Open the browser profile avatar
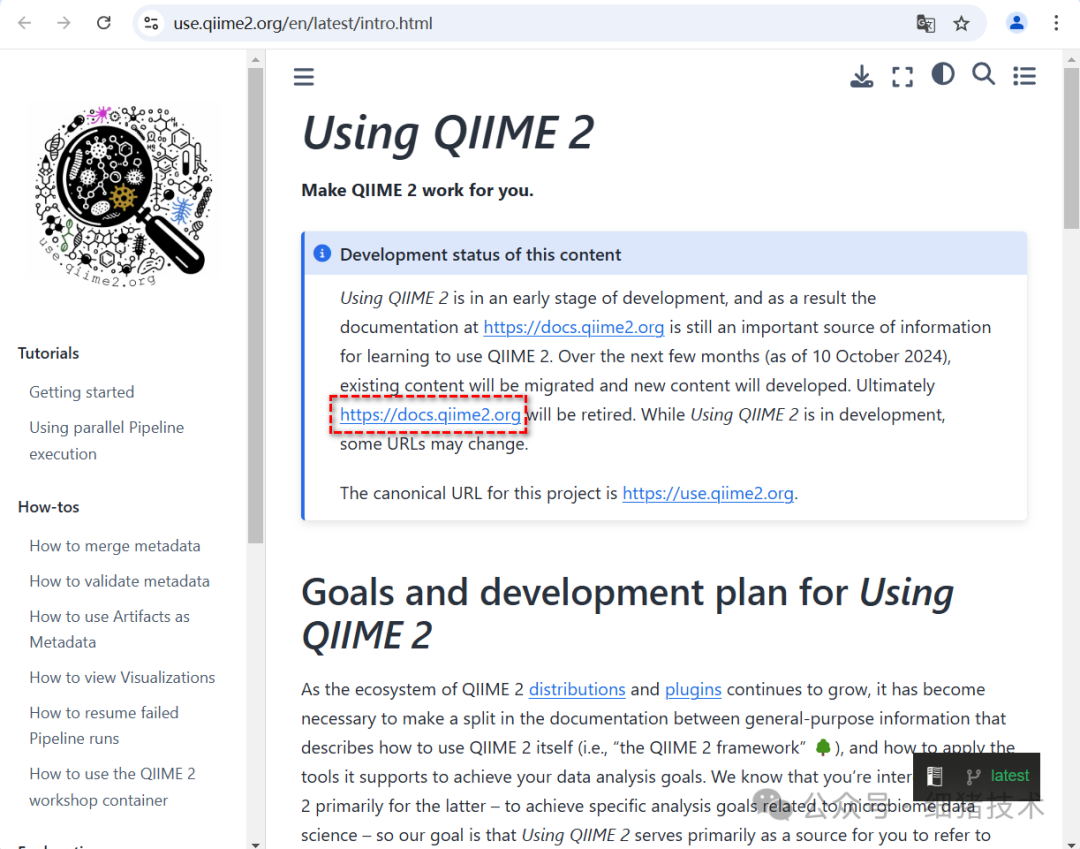 1017,22
